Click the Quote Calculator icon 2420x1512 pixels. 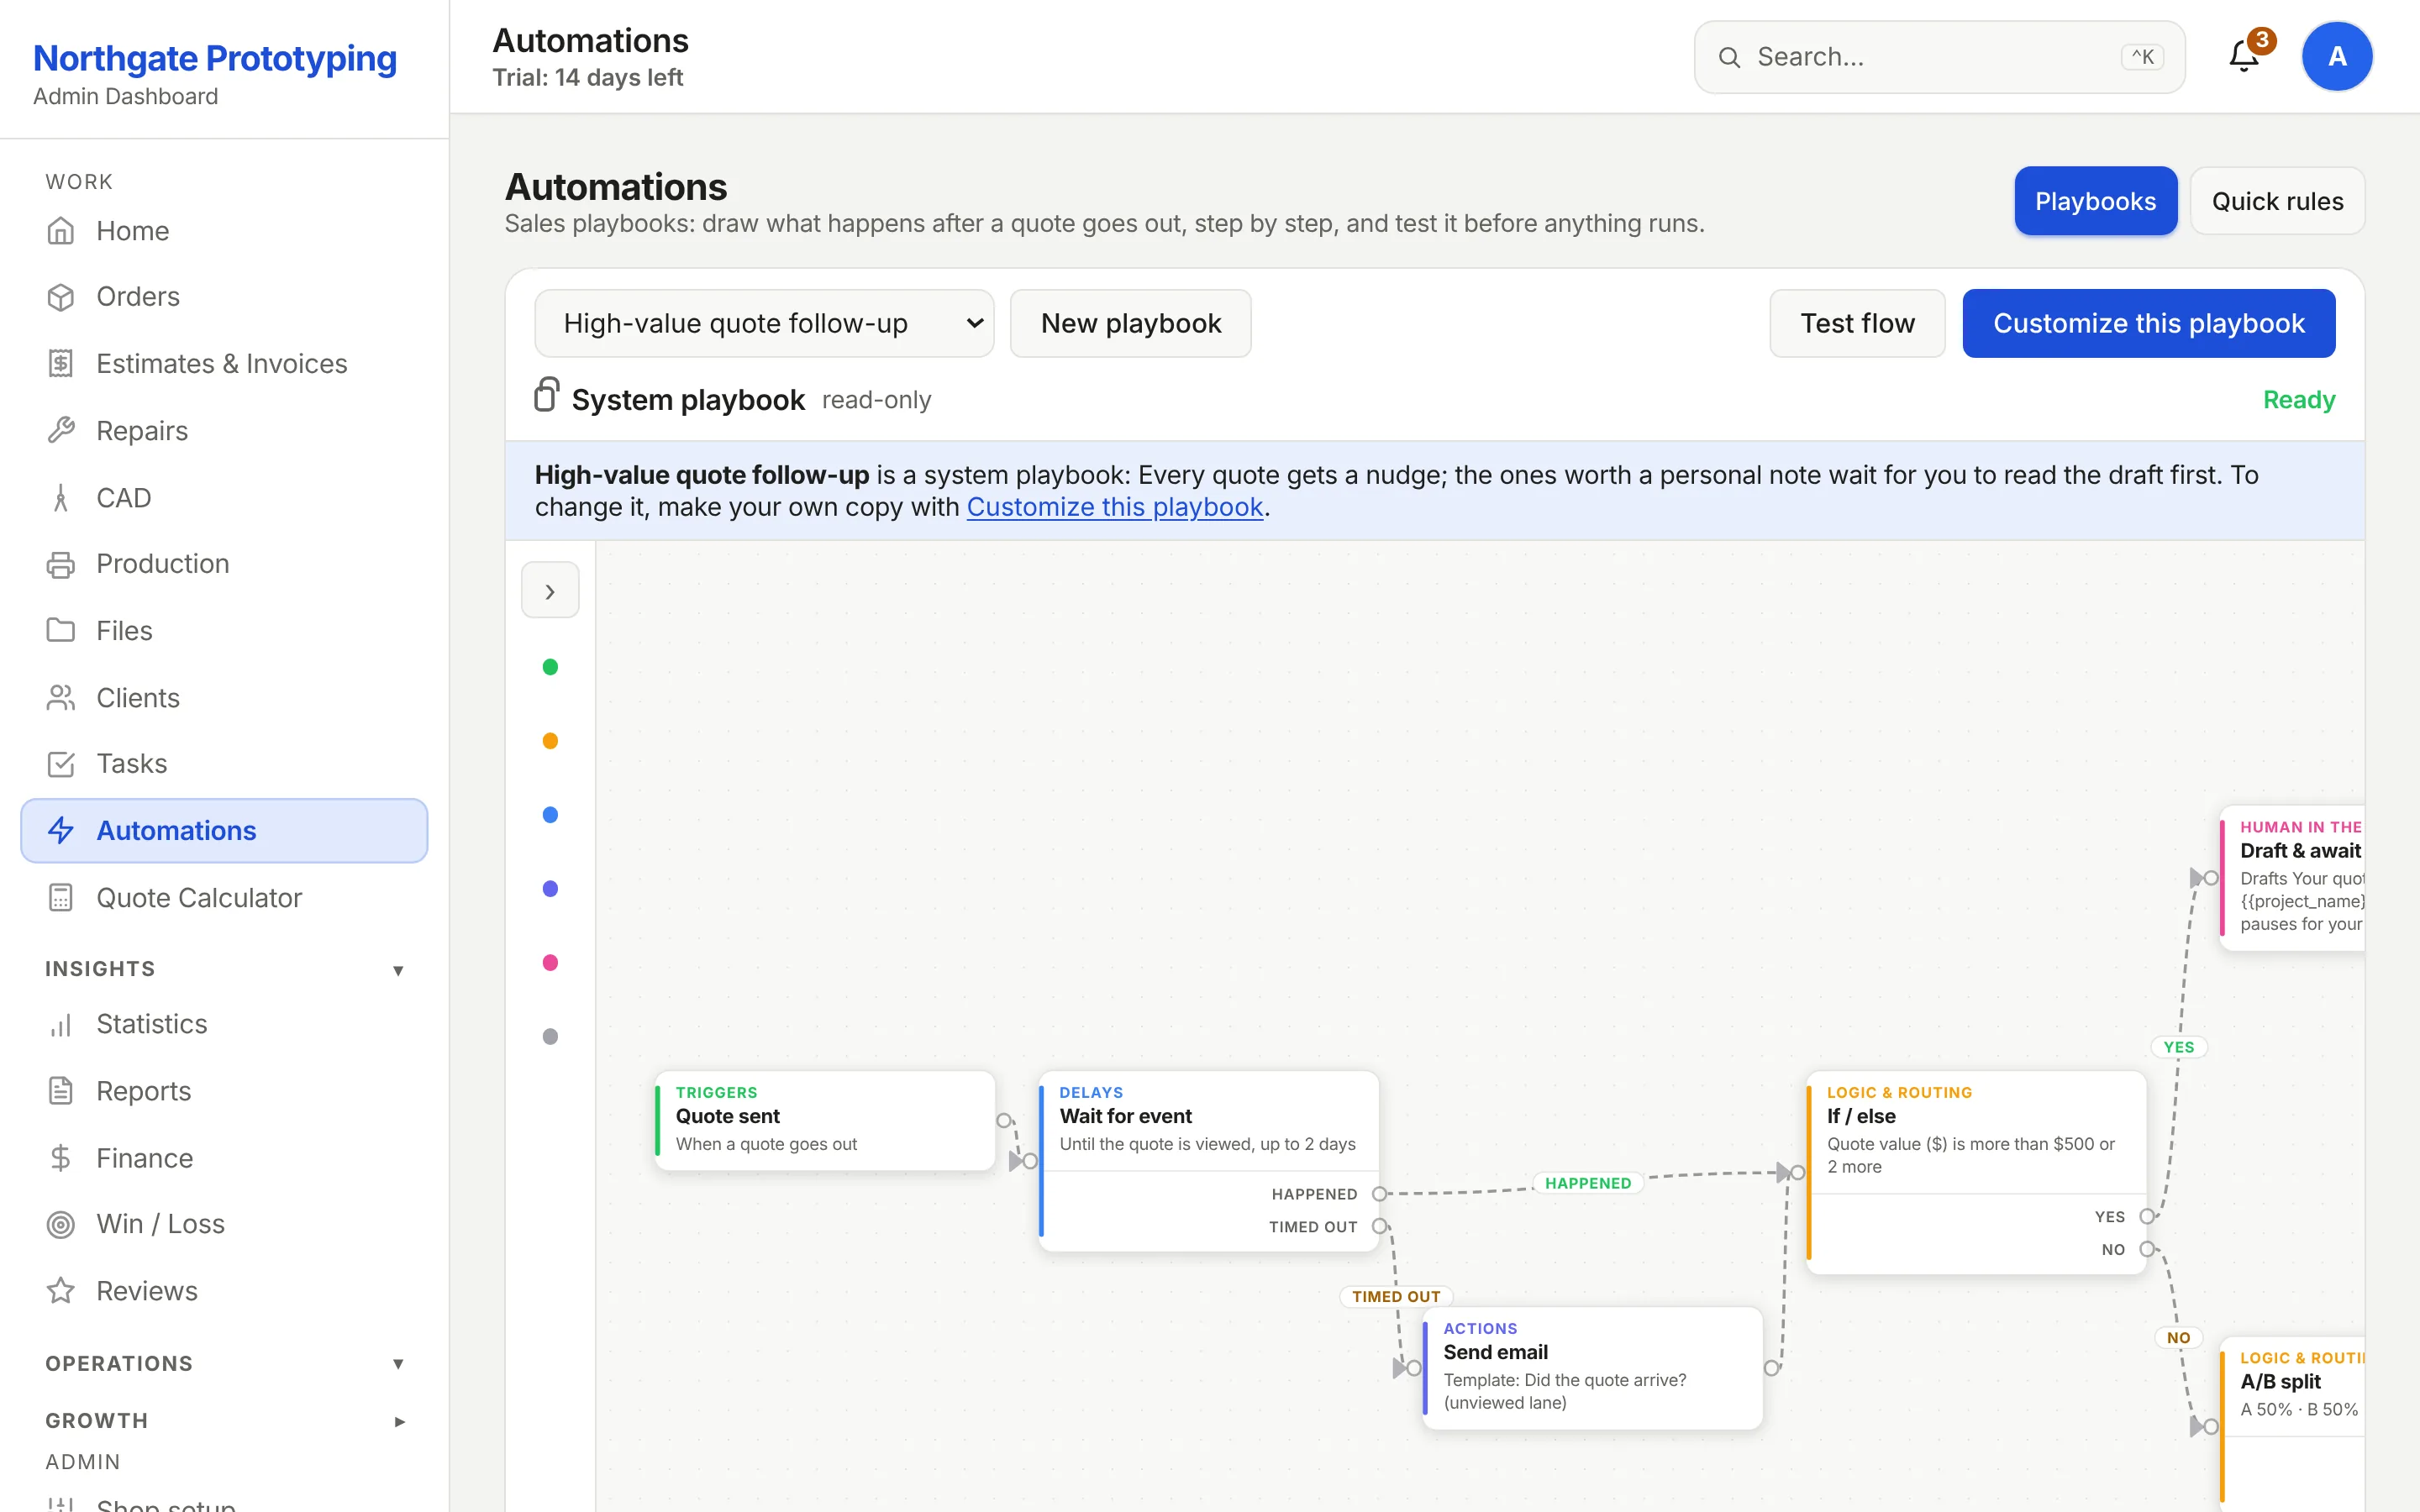(61, 898)
